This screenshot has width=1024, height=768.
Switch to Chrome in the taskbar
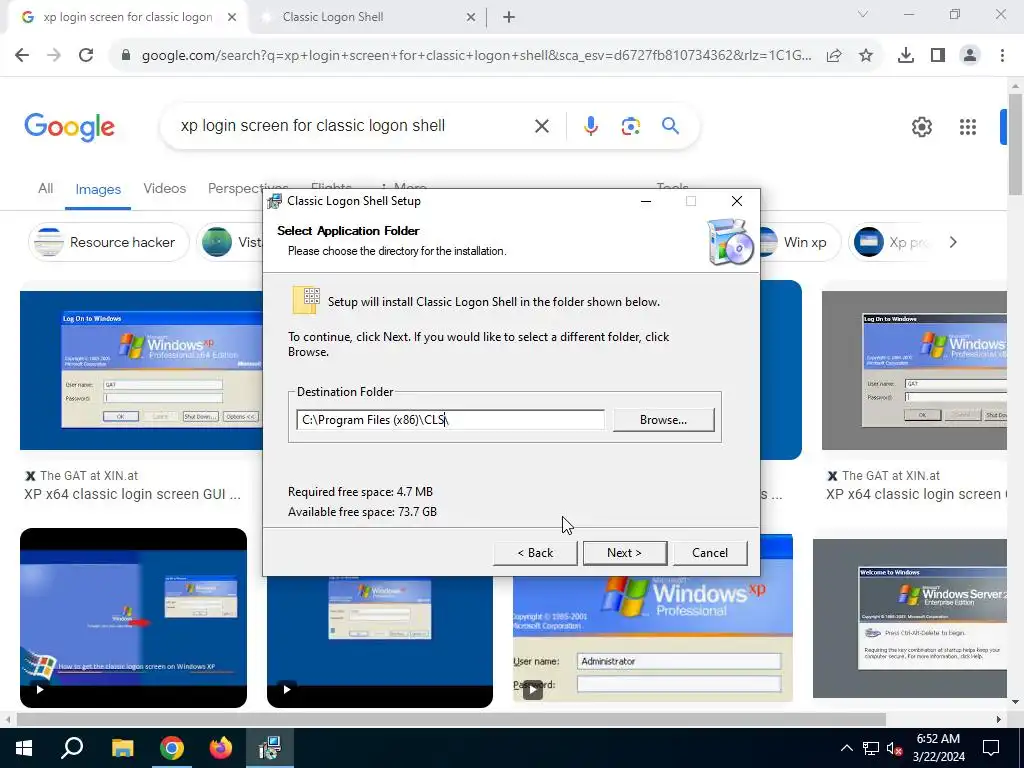pyautogui.click(x=172, y=748)
